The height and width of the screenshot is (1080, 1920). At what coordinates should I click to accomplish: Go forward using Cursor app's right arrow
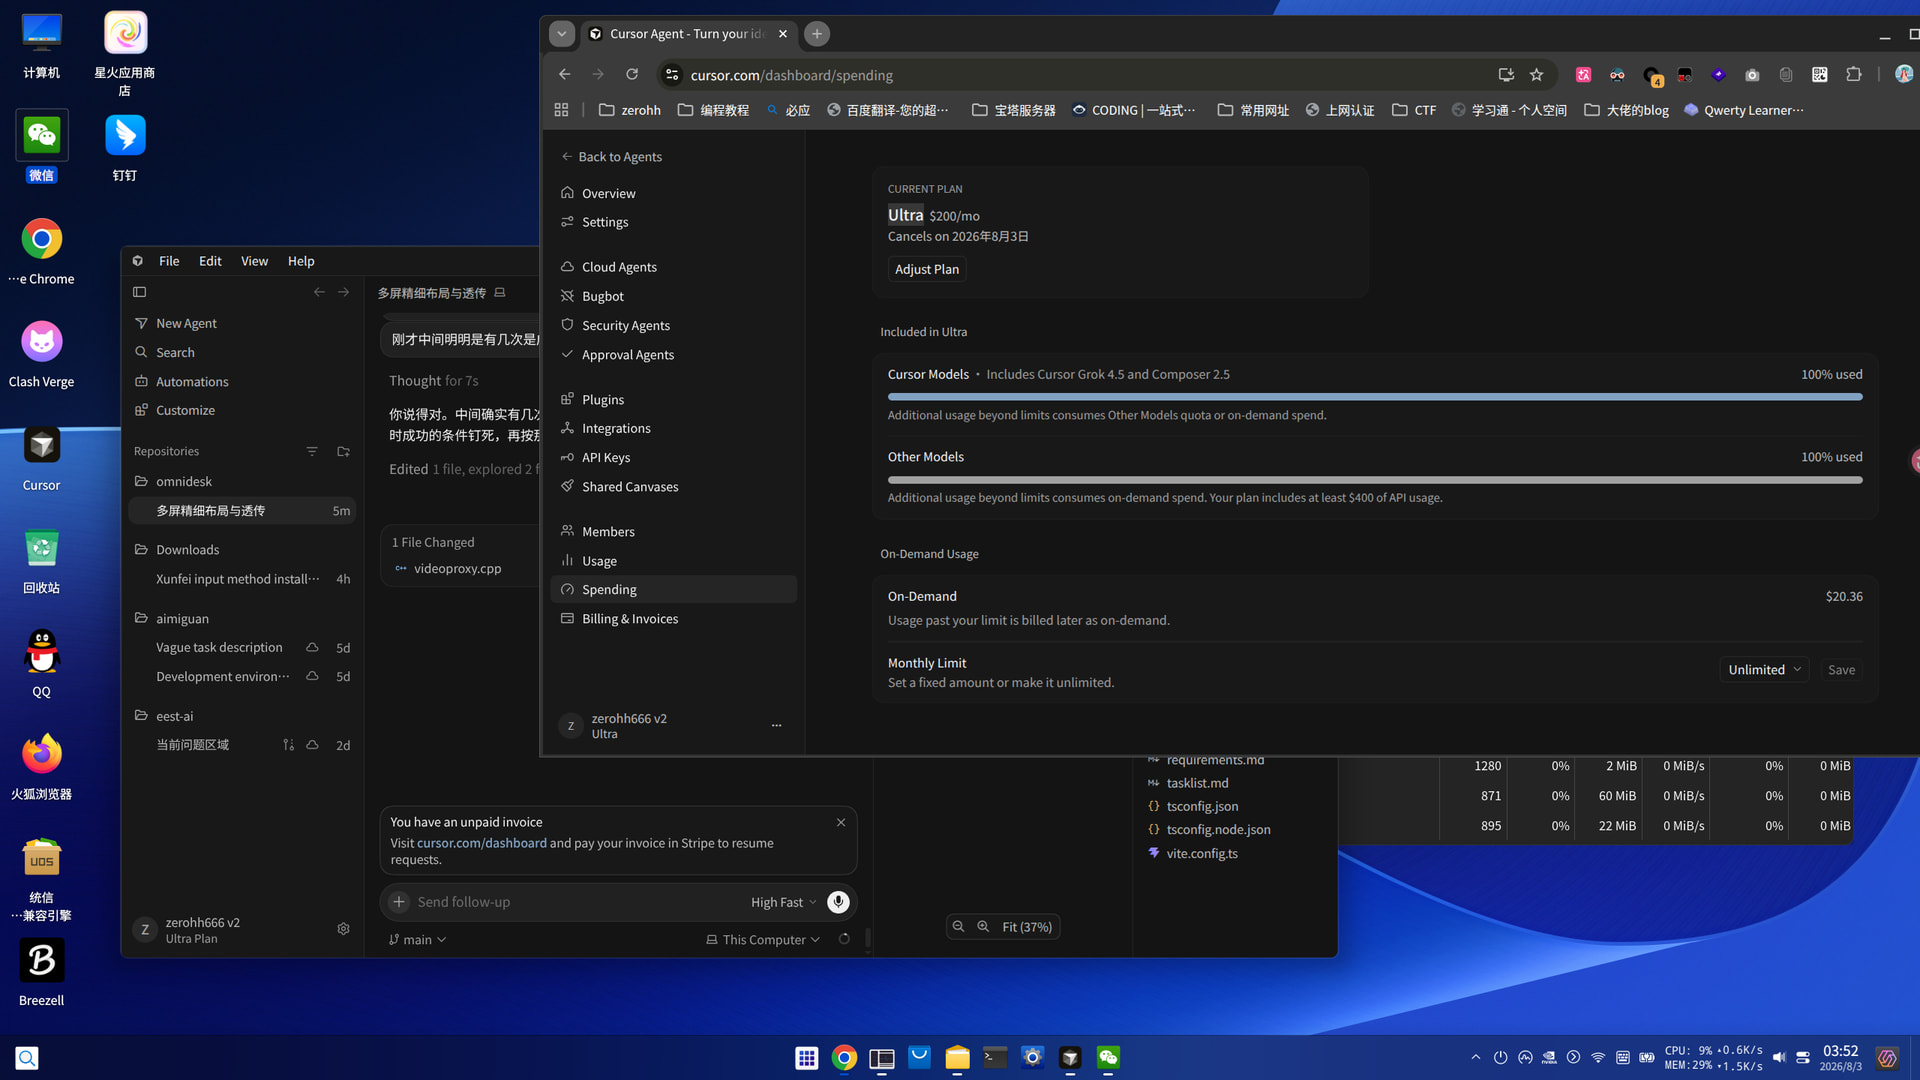(343, 292)
